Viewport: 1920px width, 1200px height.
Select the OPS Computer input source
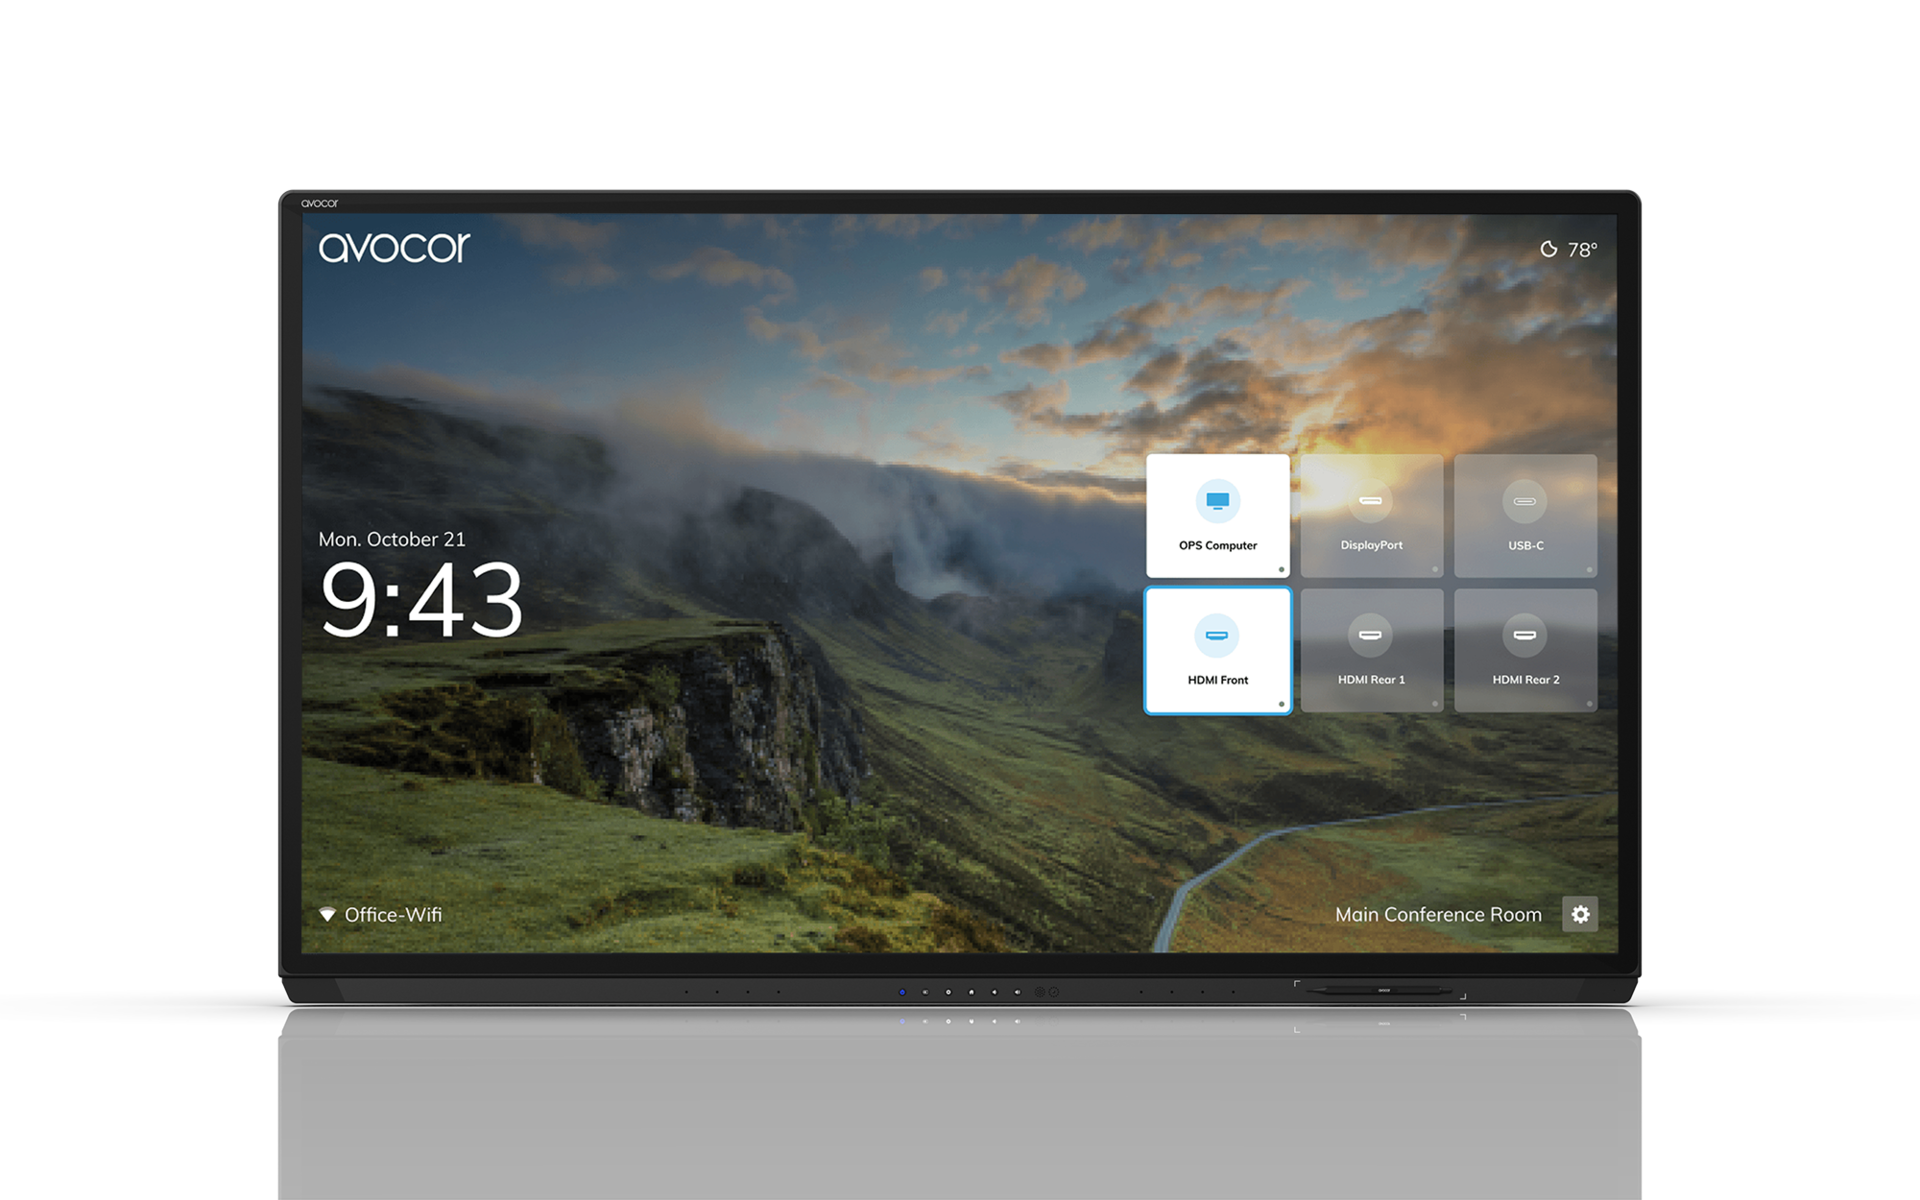pyautogui.click(x=1218, y=515)
